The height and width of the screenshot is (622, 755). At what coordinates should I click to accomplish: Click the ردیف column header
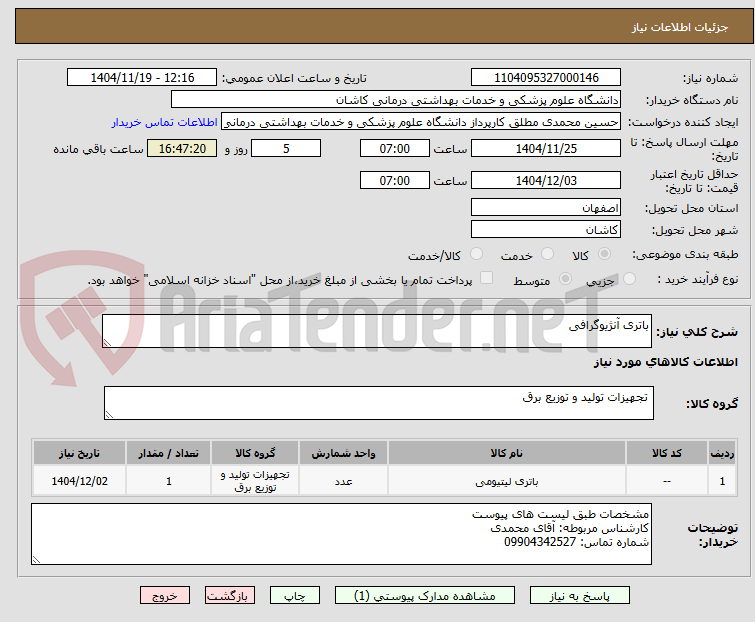[722, 453]
